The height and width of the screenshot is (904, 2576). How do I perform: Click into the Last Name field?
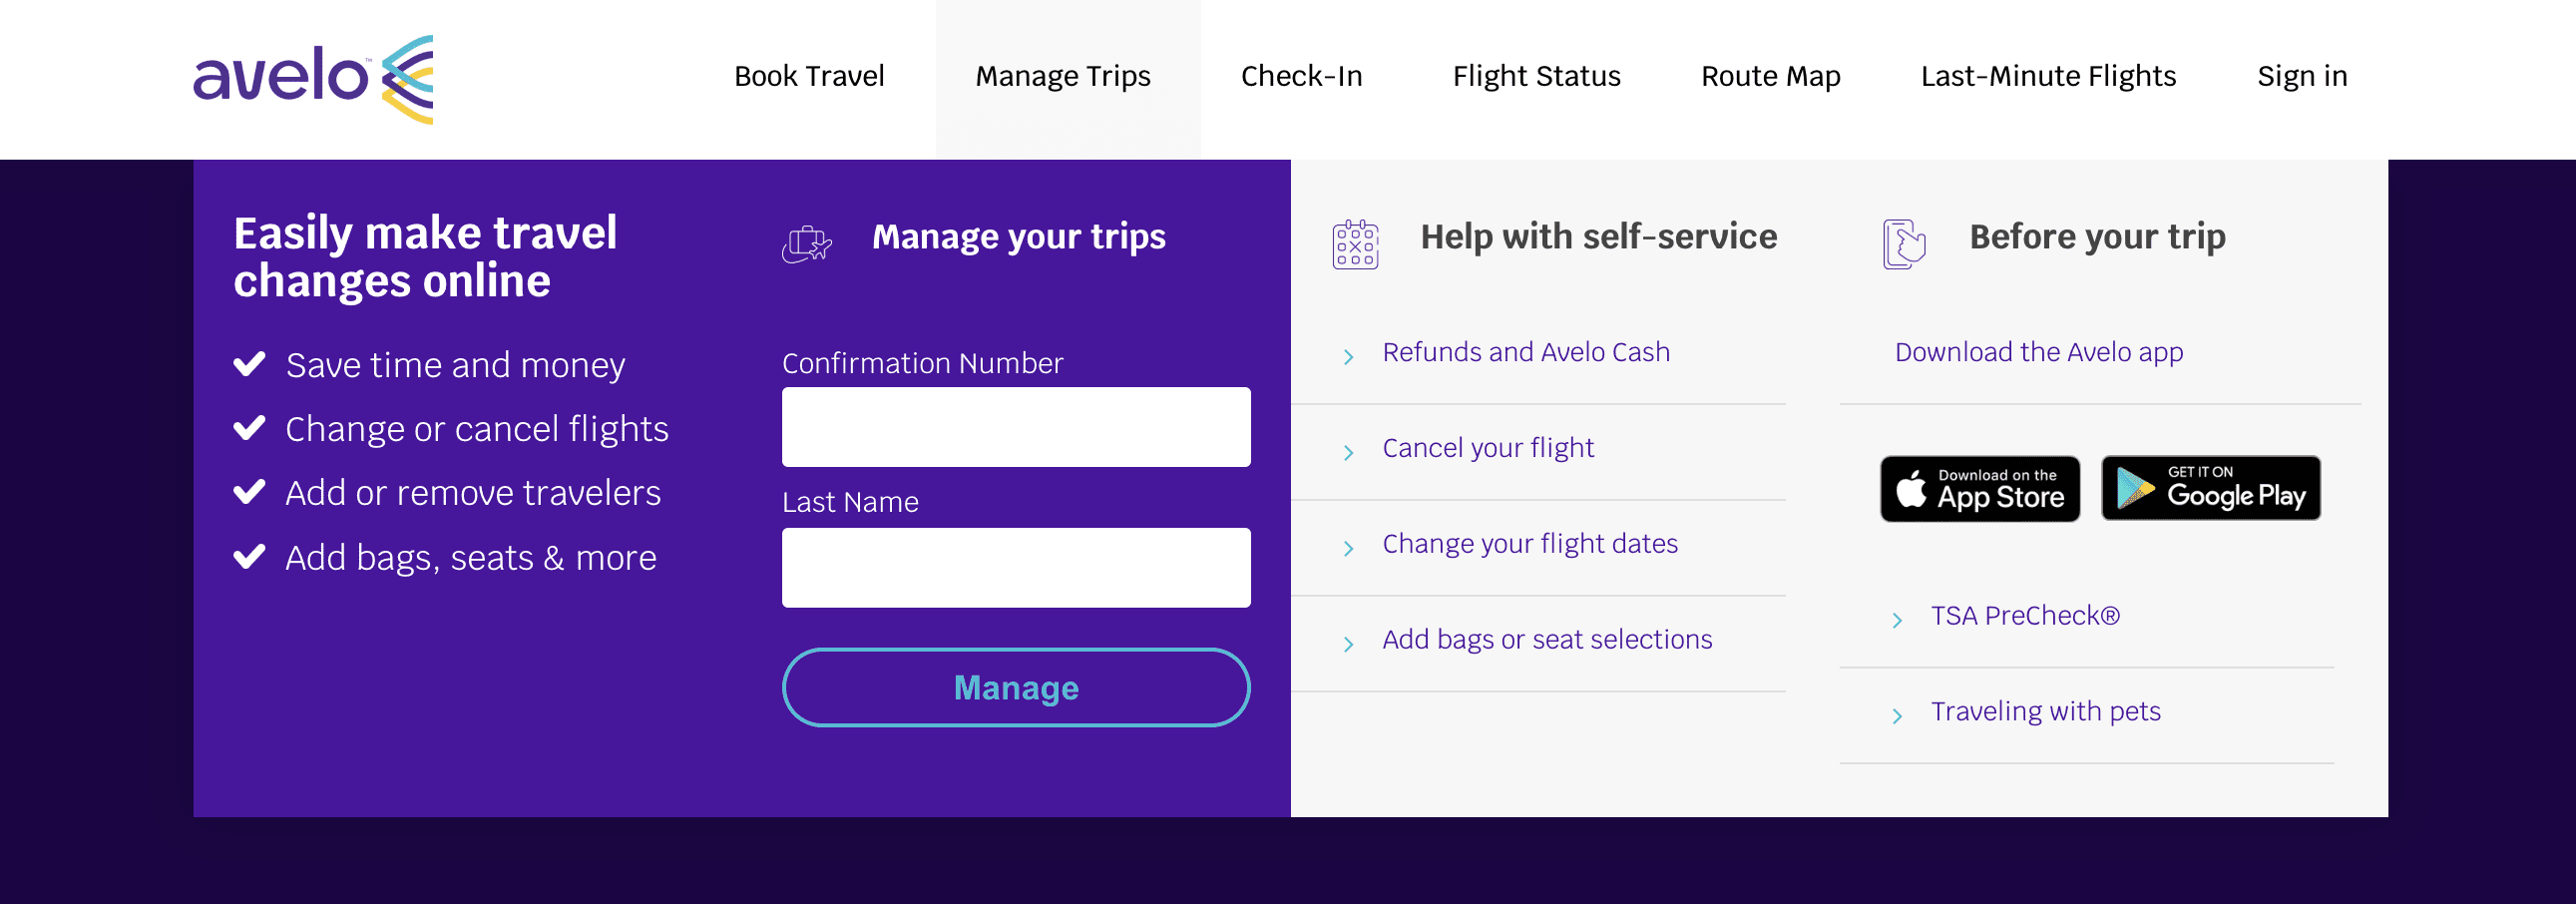(1015, 567)
